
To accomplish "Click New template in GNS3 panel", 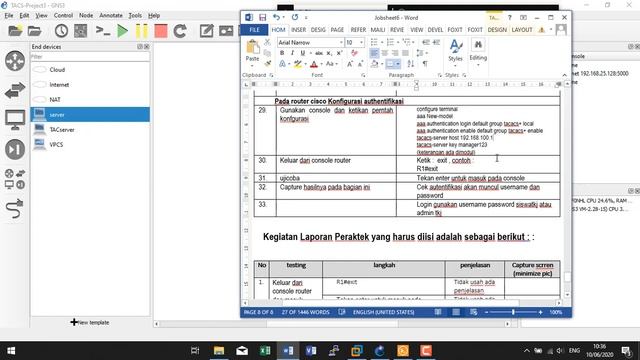I will (90, 322).
